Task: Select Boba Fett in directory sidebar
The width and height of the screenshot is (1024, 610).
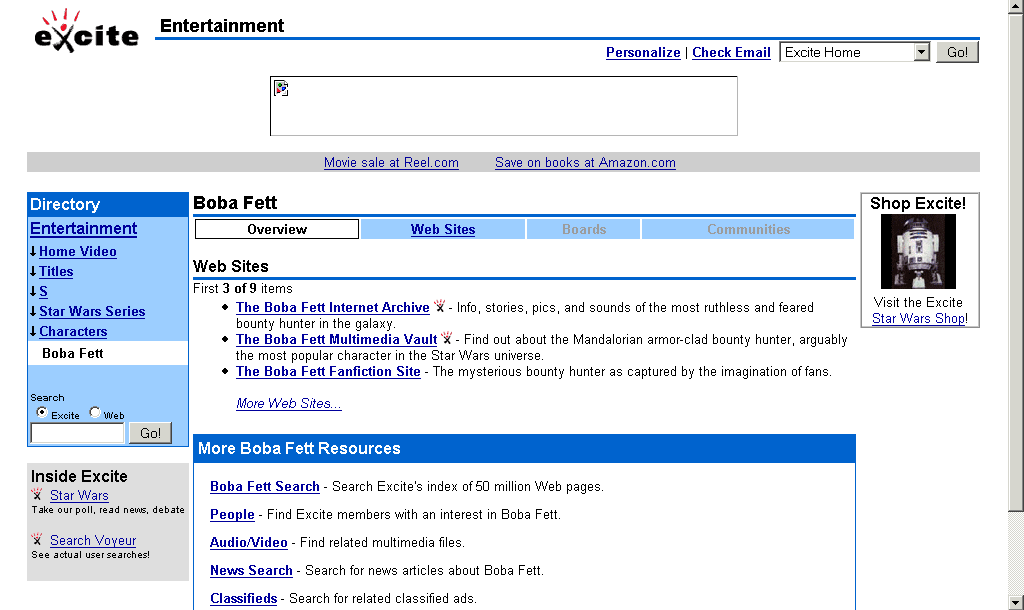Action: (72, 353)
